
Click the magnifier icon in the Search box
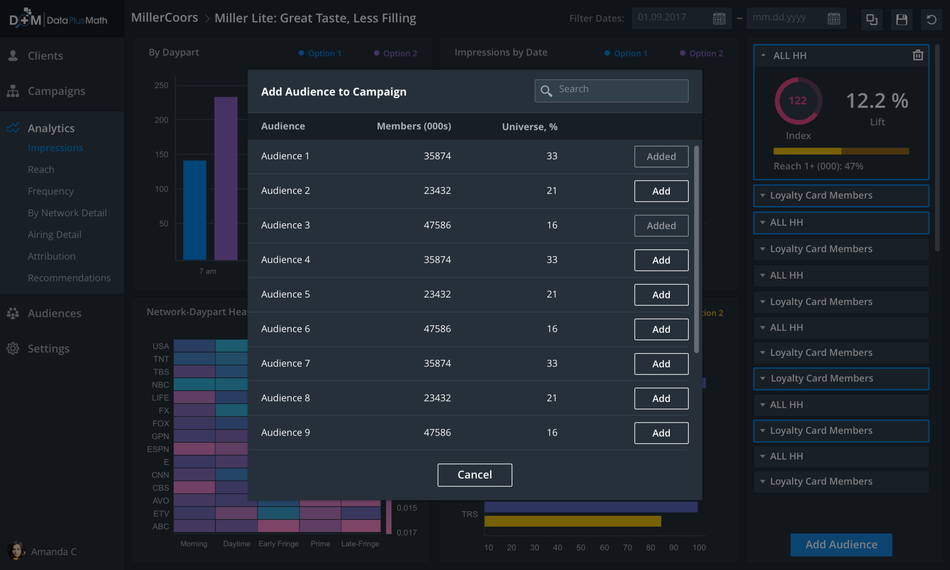[x=547, y=91]
